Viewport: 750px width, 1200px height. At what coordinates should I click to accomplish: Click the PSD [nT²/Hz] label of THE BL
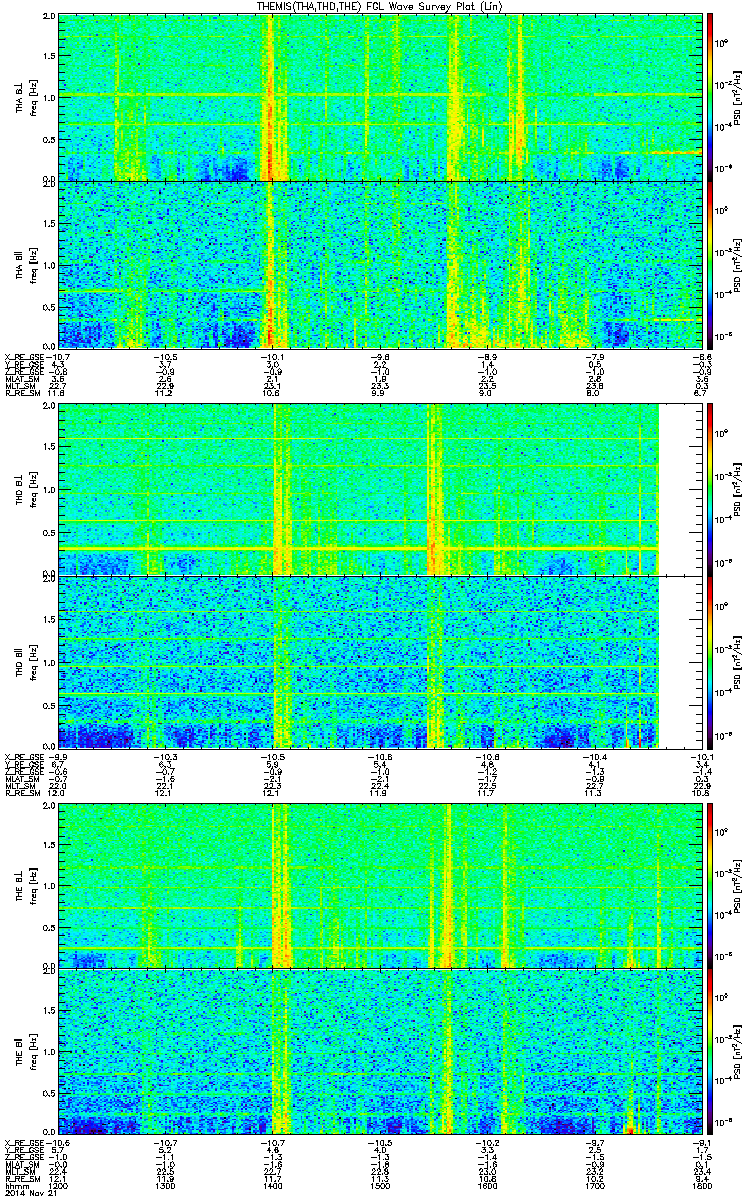pos(737,885)
